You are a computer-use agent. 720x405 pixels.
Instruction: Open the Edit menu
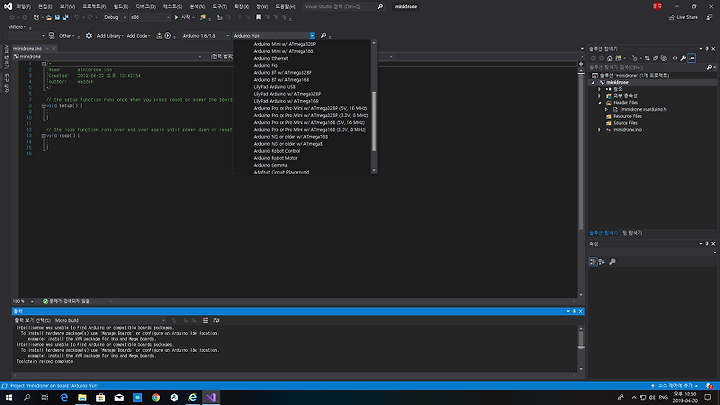point(45,6)
